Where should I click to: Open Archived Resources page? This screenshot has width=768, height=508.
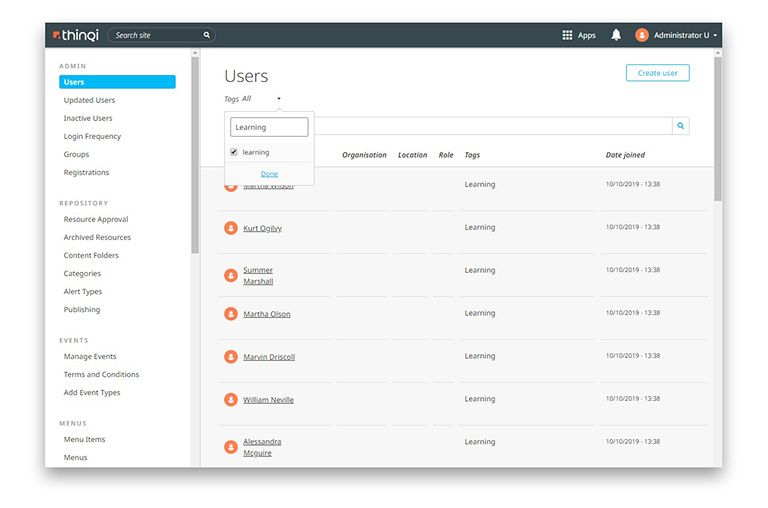pyautogui.click(x=97, y=237)
